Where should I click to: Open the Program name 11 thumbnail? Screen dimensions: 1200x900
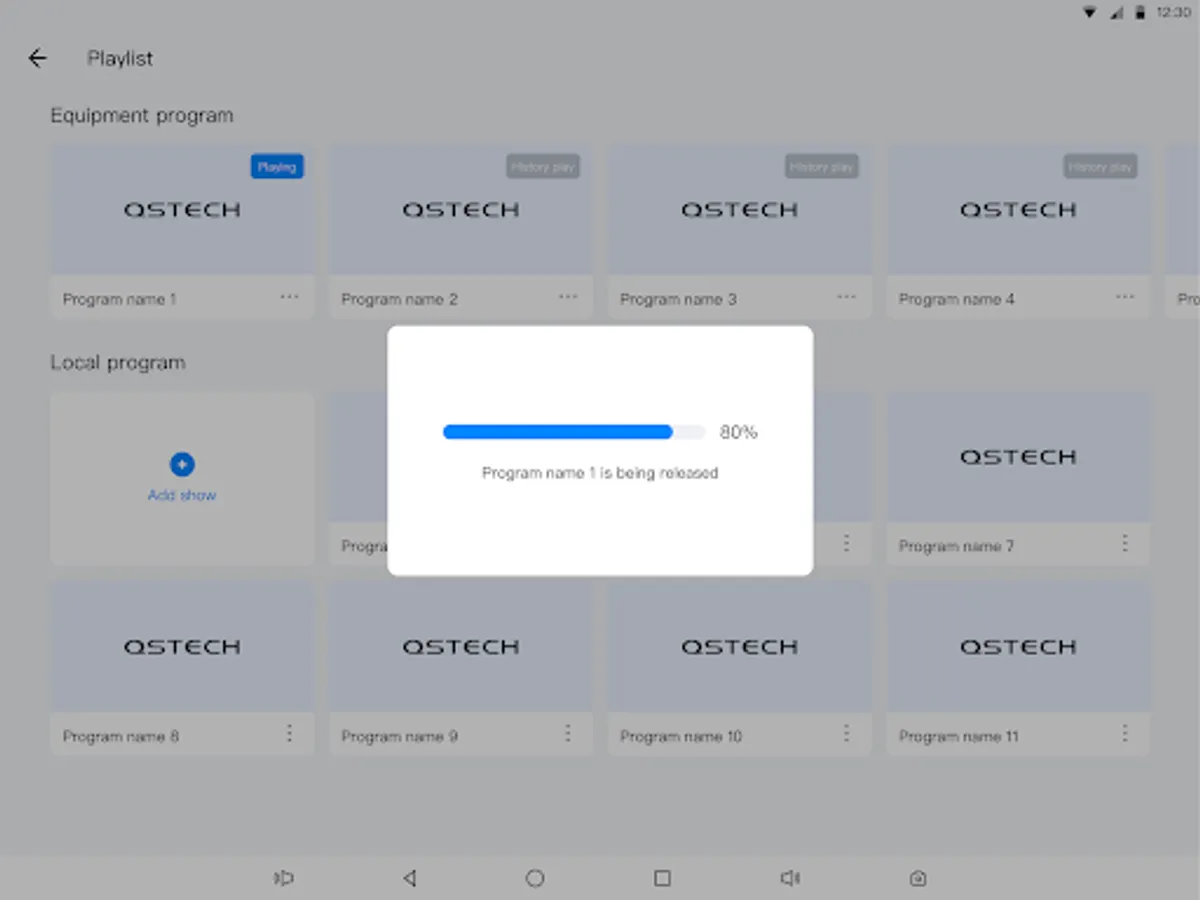tap(1018, 647)
